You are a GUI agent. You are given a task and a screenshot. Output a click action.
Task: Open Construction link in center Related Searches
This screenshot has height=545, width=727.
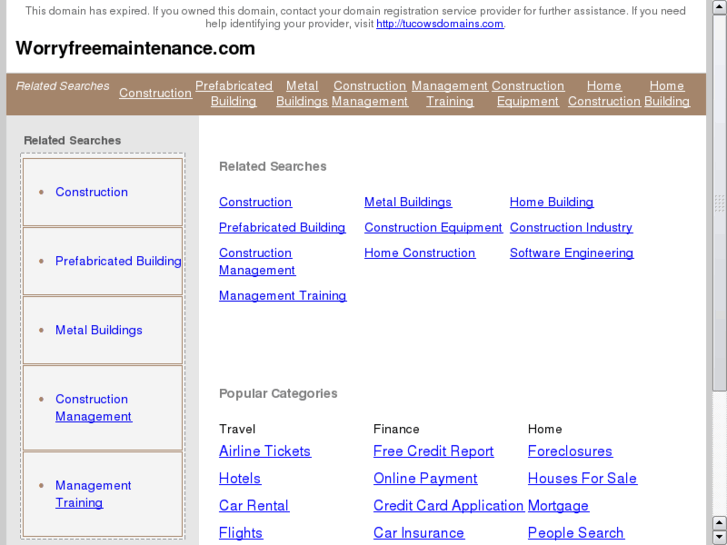[x=255, y=202]
